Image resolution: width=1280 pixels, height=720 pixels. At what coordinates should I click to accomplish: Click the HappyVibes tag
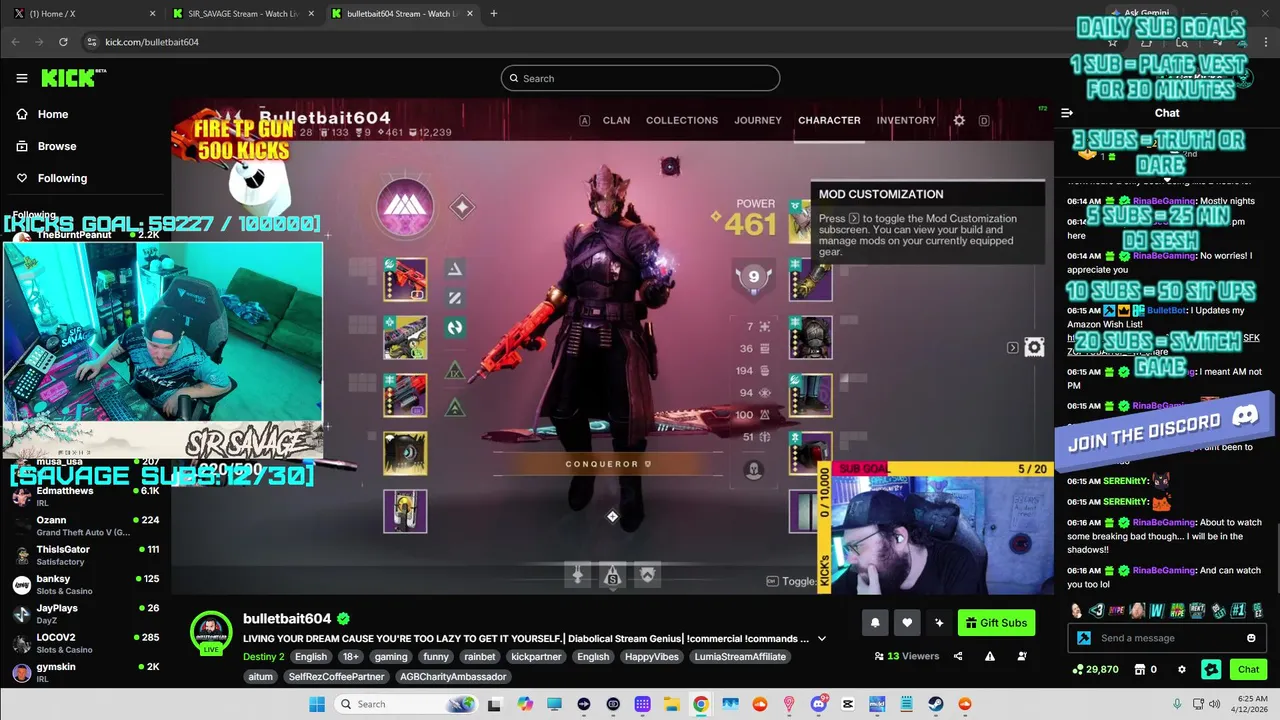(x=650, y=657)
